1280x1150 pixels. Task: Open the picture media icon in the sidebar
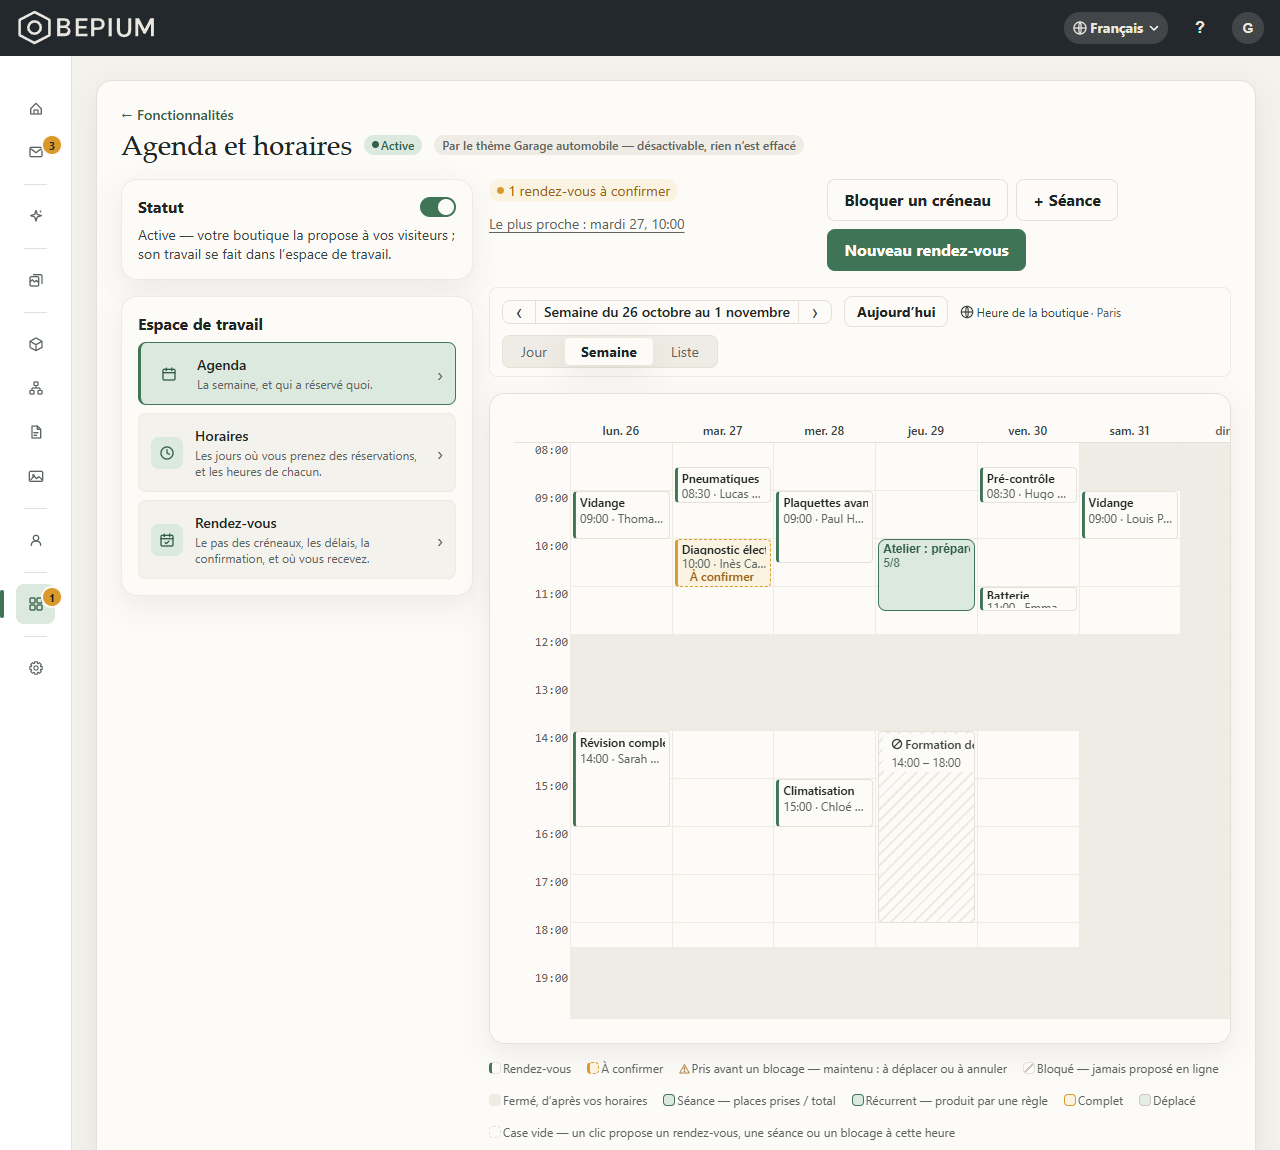[x=36, y=476]
